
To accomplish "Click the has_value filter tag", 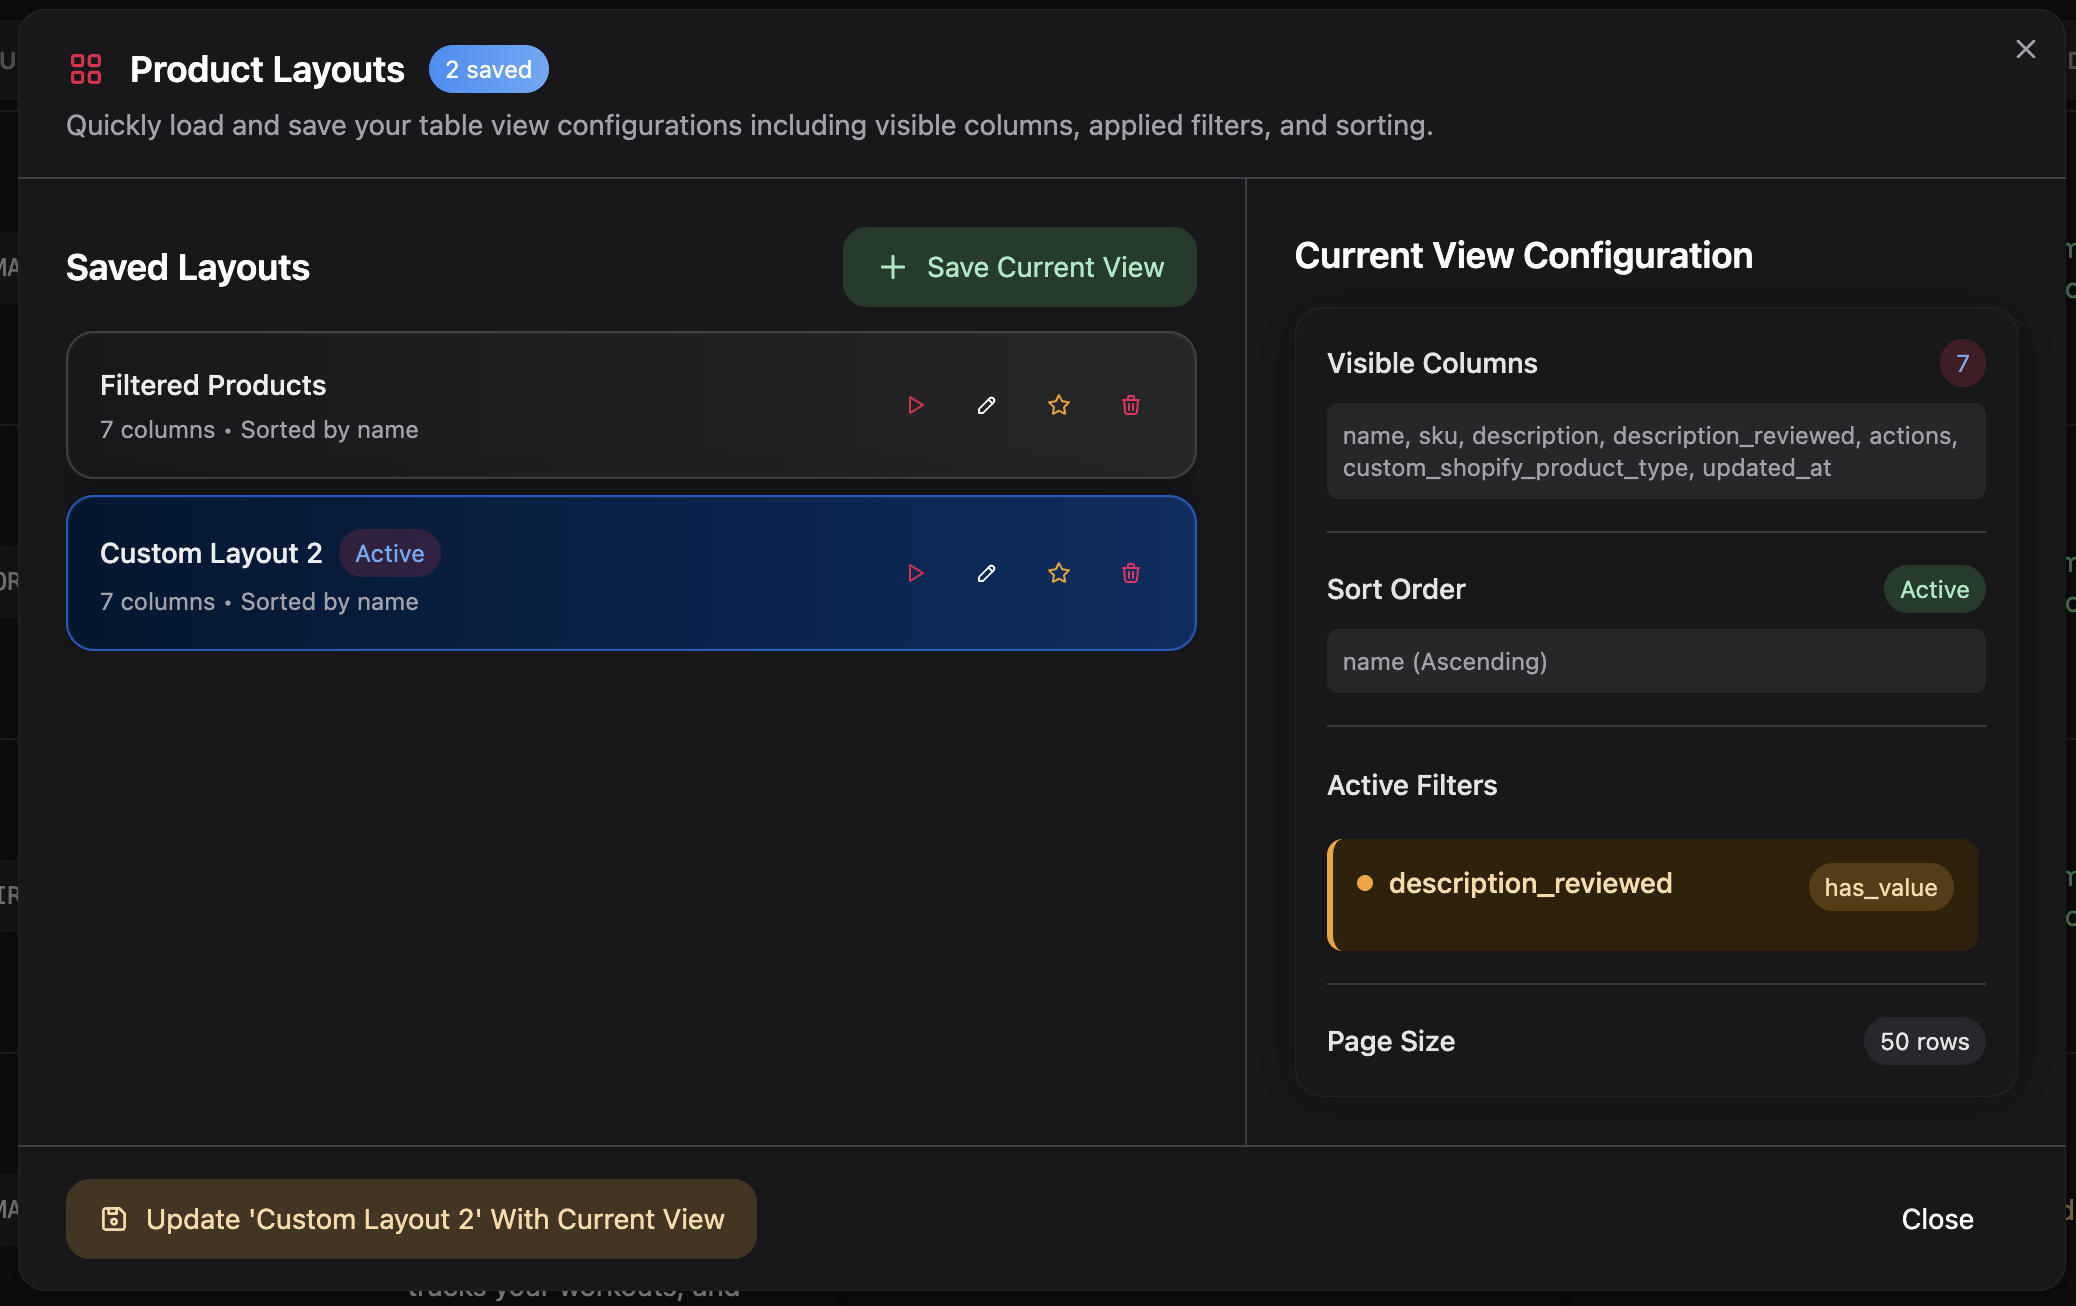I will (1879, 887).
